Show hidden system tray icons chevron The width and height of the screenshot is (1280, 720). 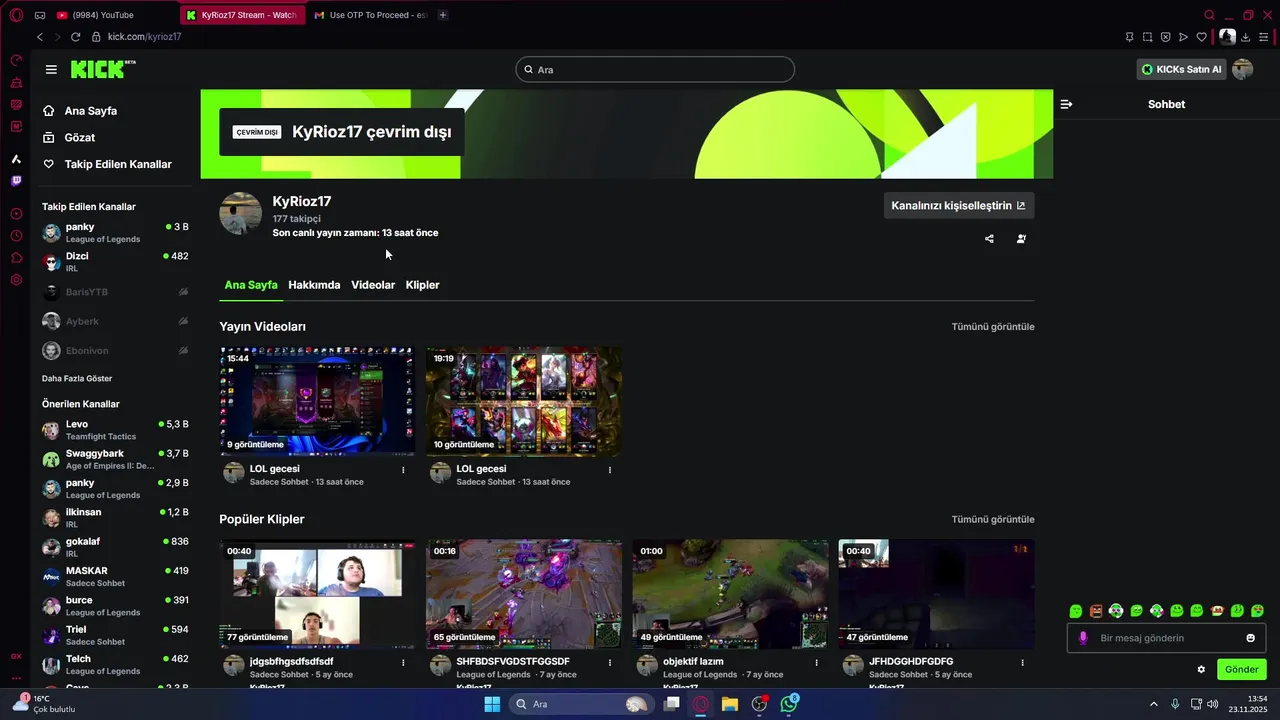1154,704
